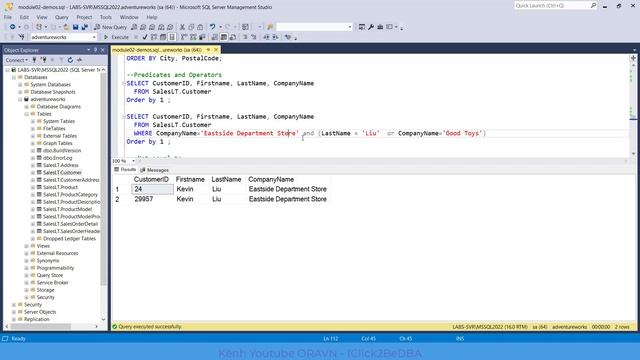The image size is (640, 360).
Task: Click the CompanyName column header
Action: coord(271,180)
